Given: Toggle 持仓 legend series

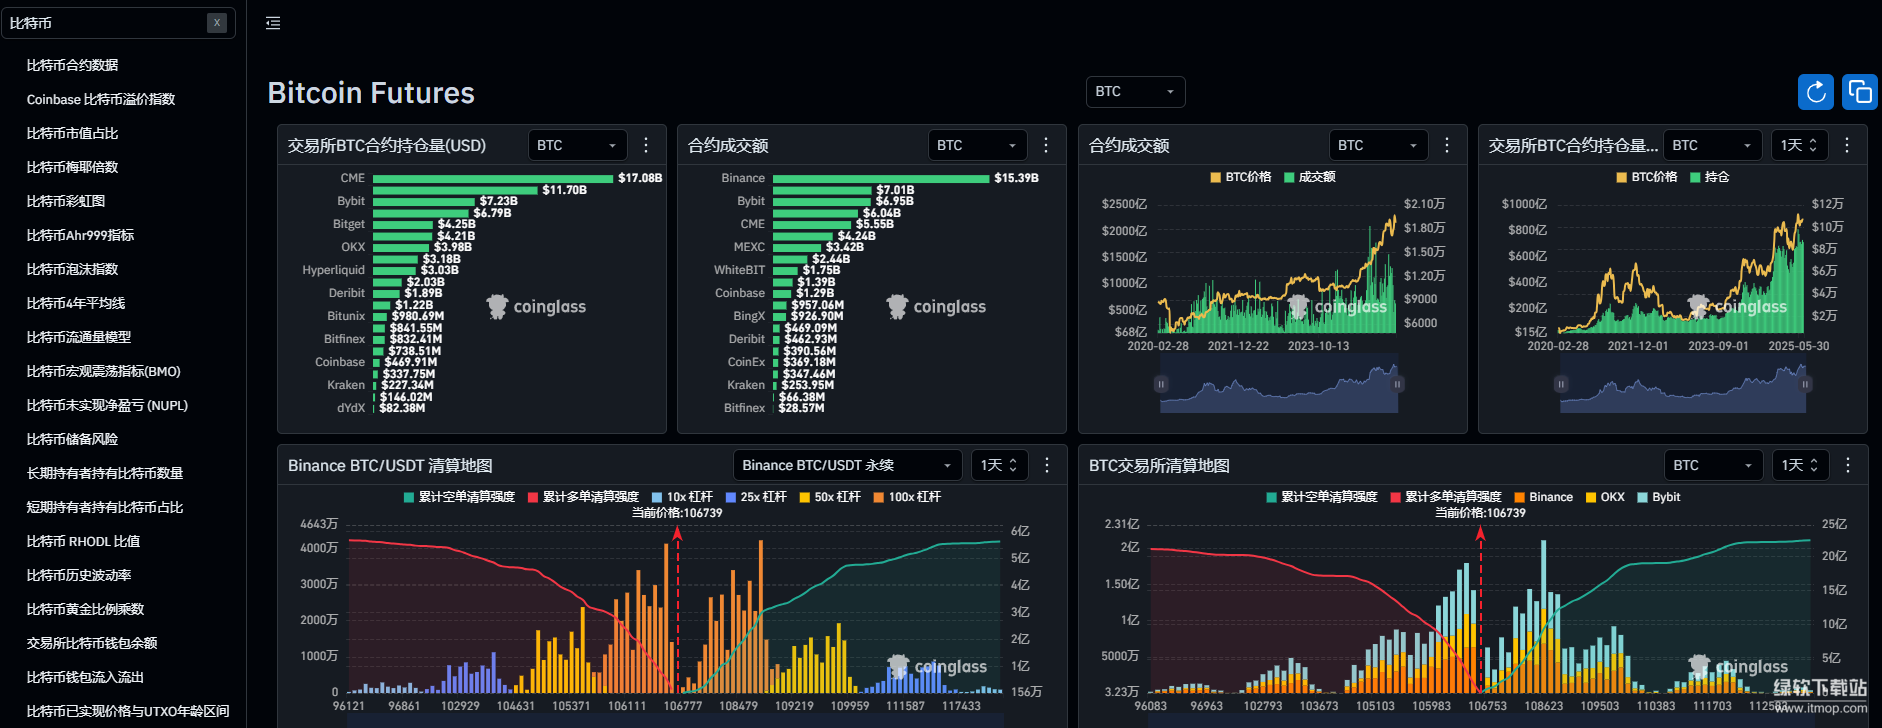Looking at the screenshot, I should (x=1710, y=177).
